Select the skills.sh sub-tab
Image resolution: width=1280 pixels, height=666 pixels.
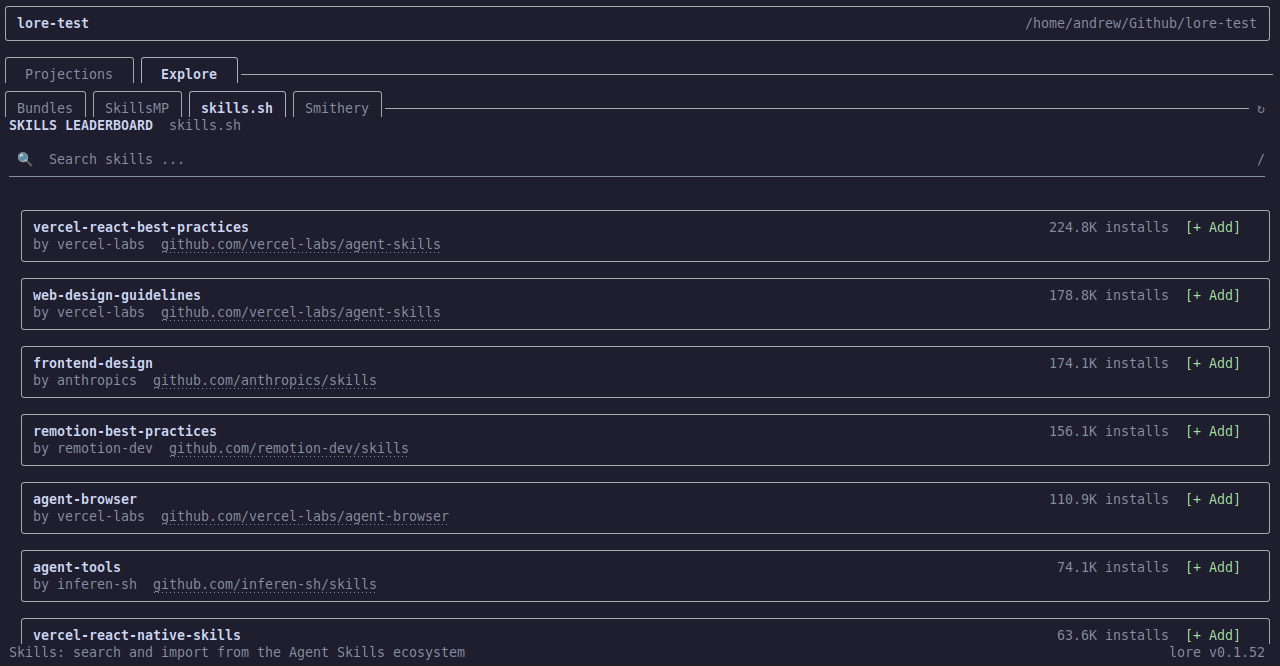click(x=236, y=107)
